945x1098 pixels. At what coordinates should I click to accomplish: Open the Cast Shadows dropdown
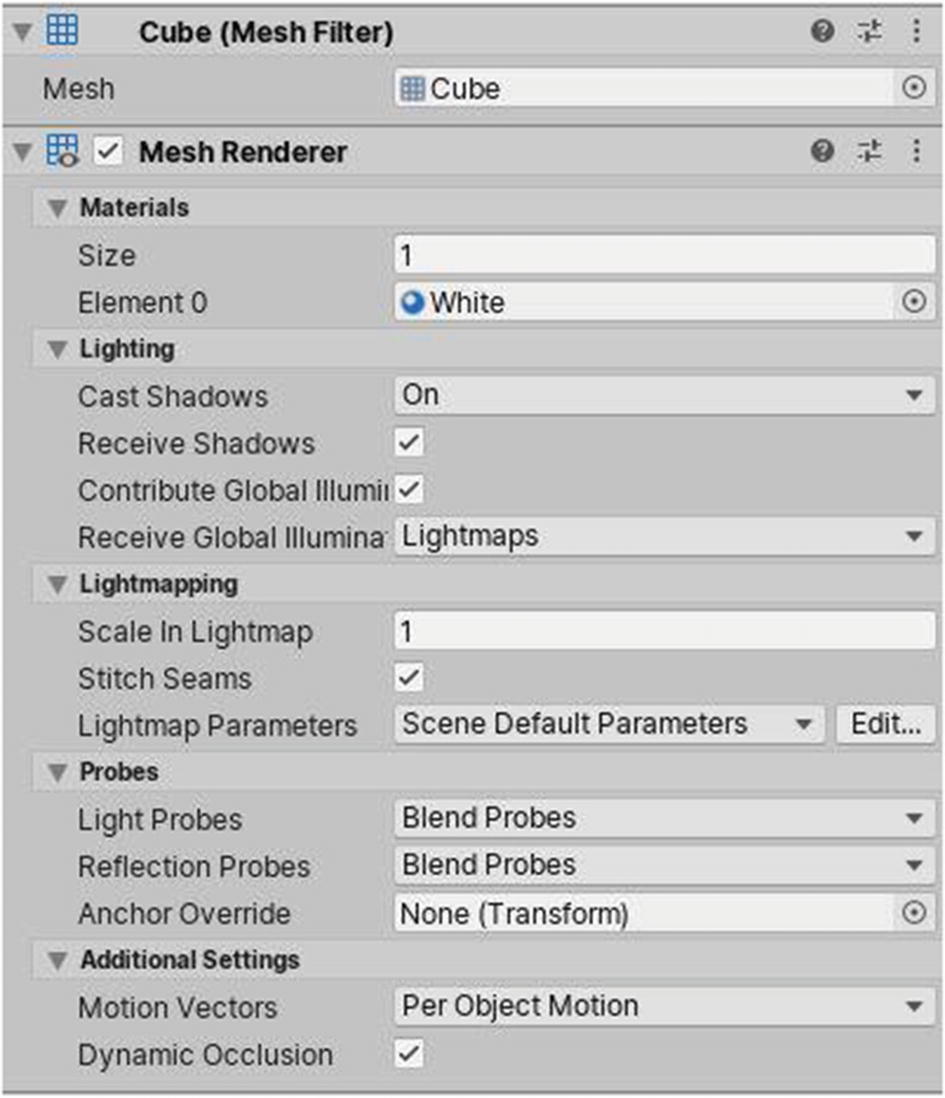click(660, 394)
